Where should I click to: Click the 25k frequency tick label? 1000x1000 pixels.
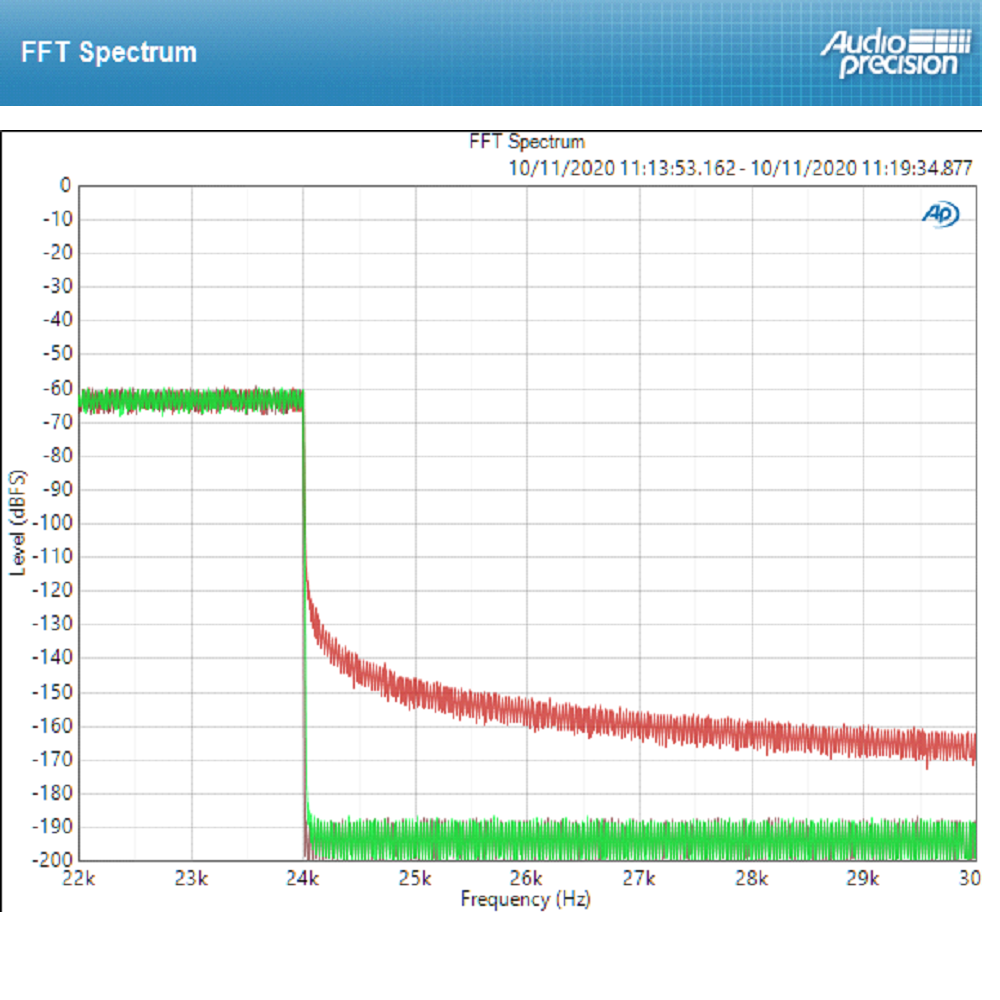coord(415,879)
